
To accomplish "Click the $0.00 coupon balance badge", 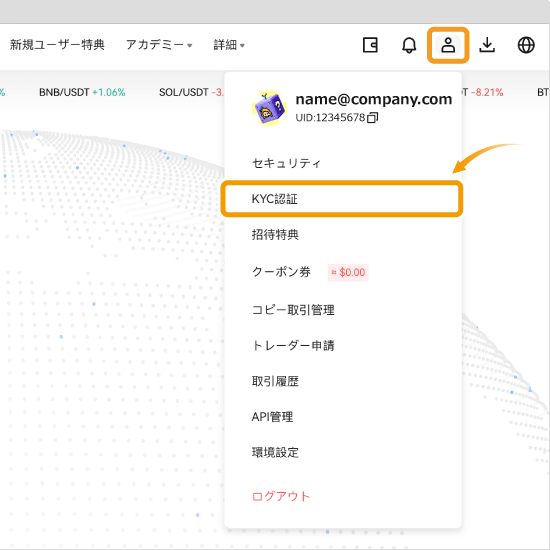I will click(x=348, y=272).
